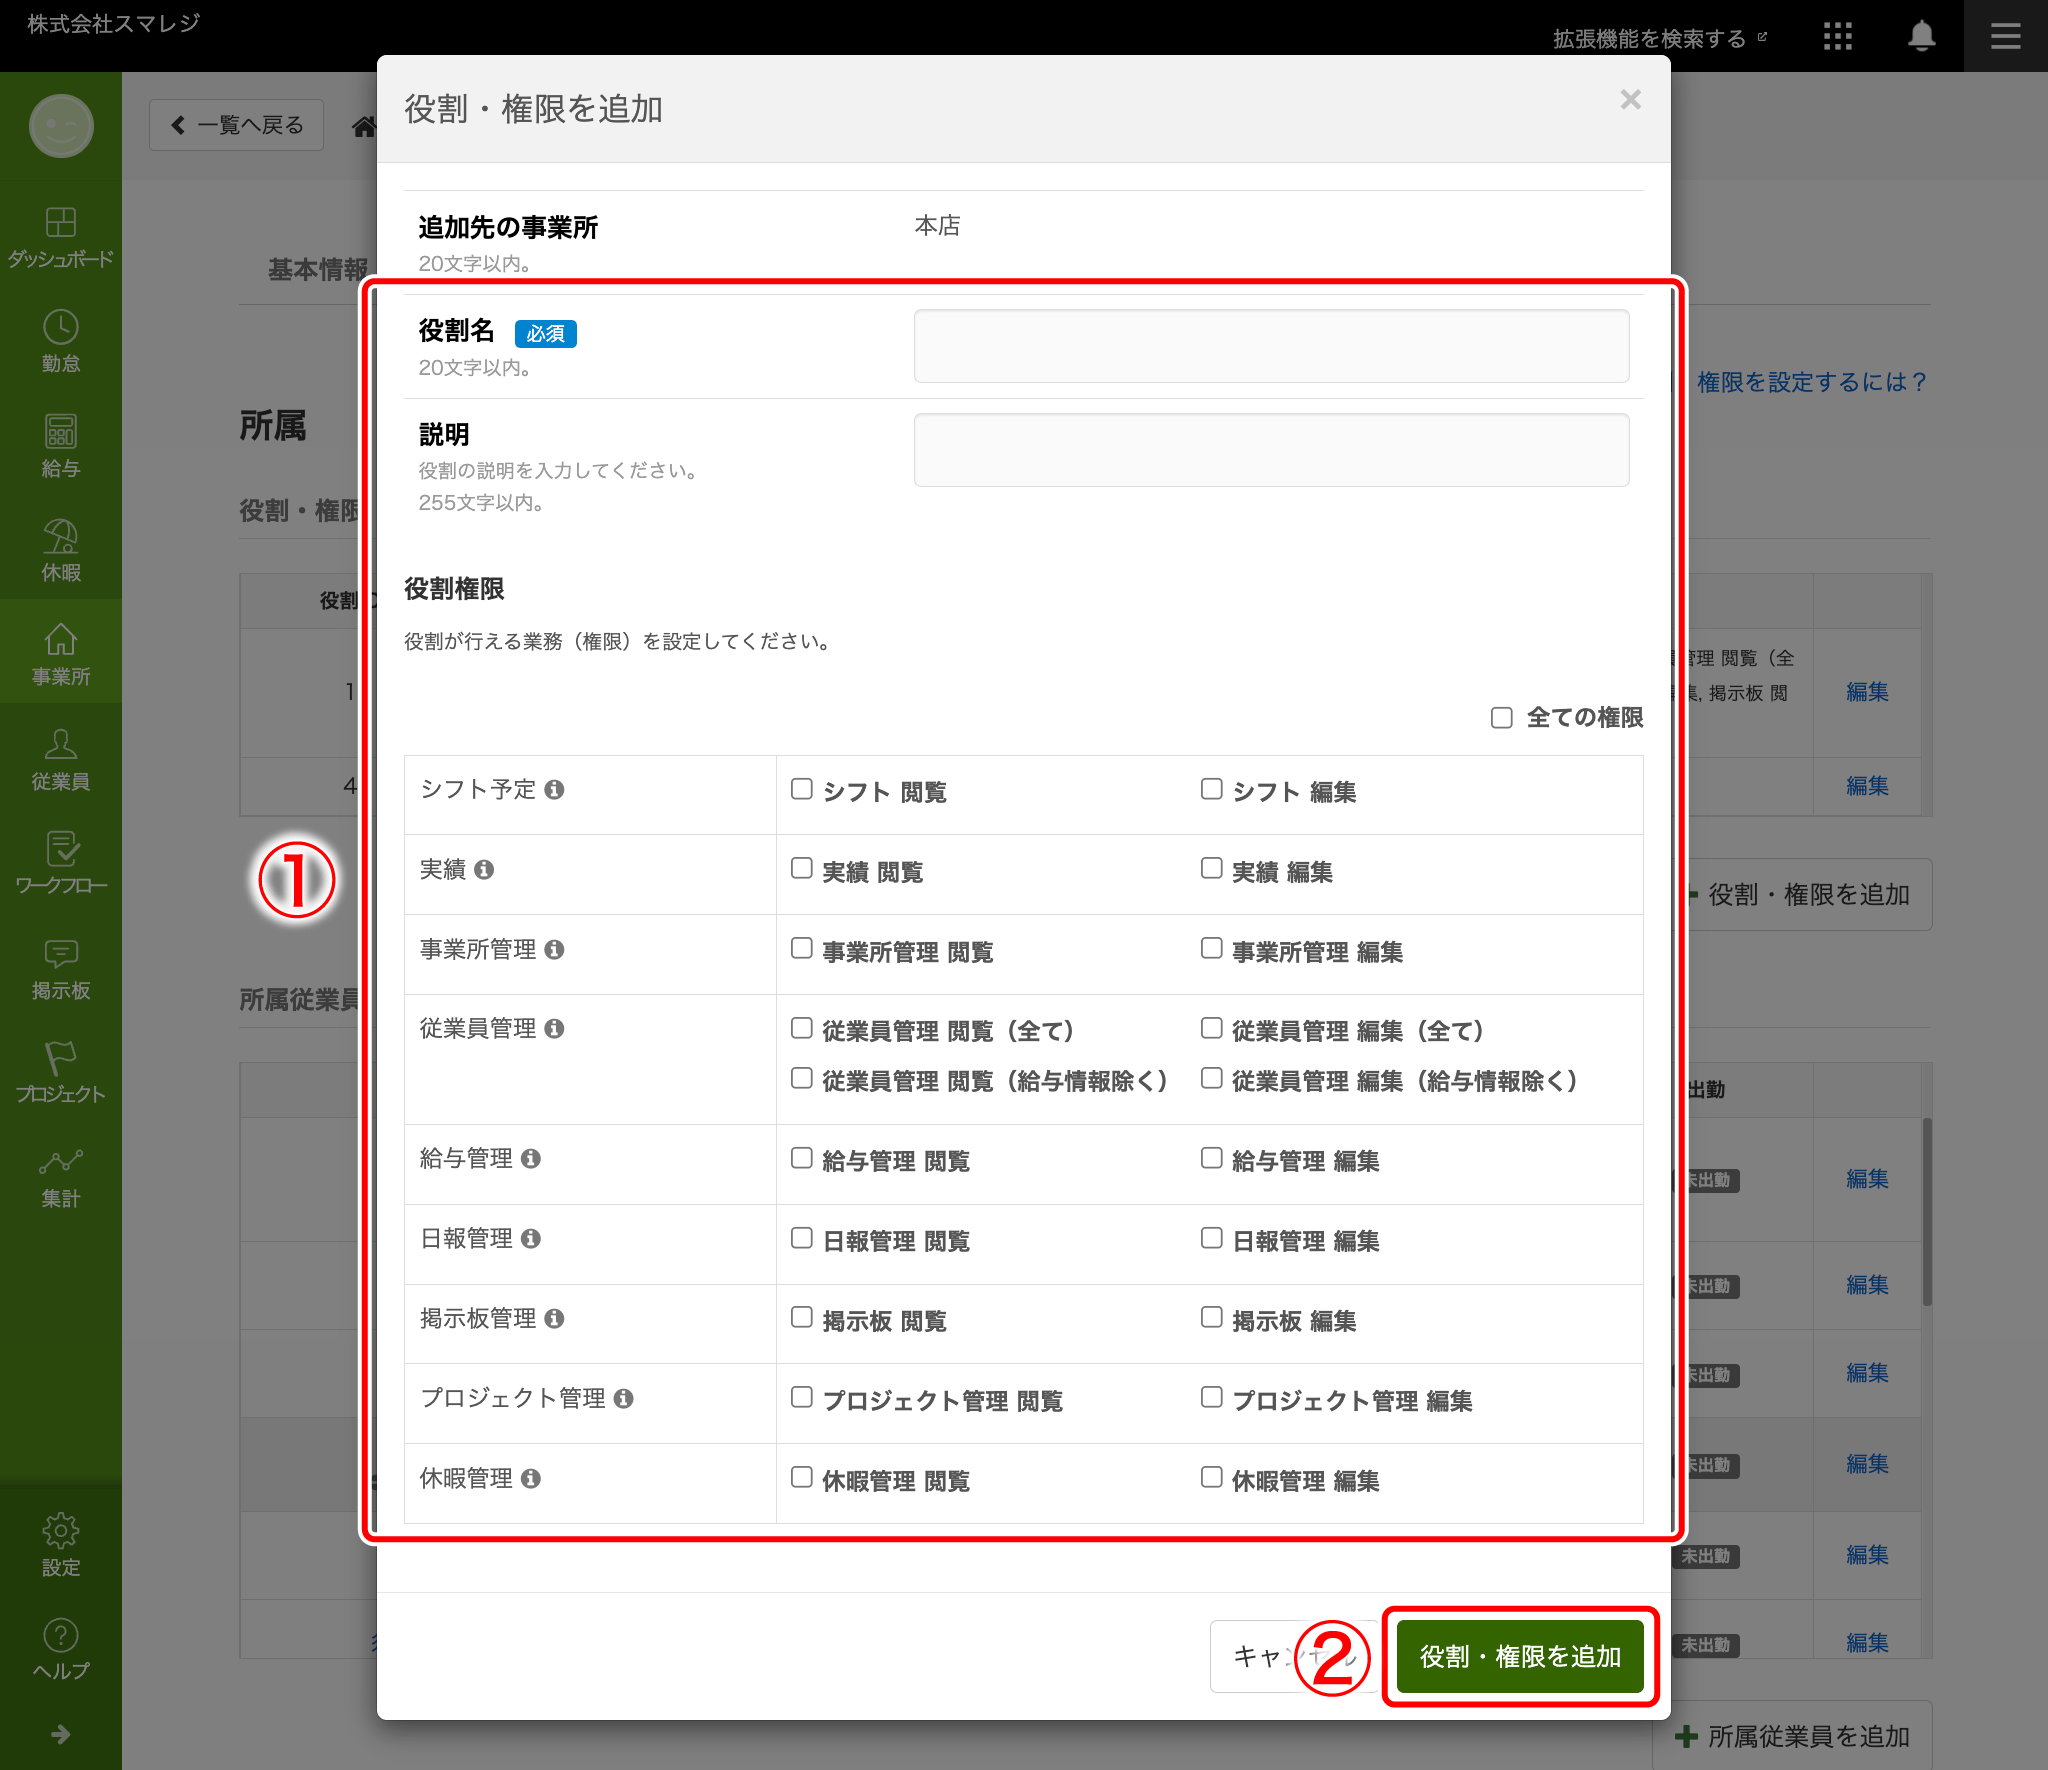Check the 全ての権限 checkbox

pyautogui.click(x=1501, y=718)
